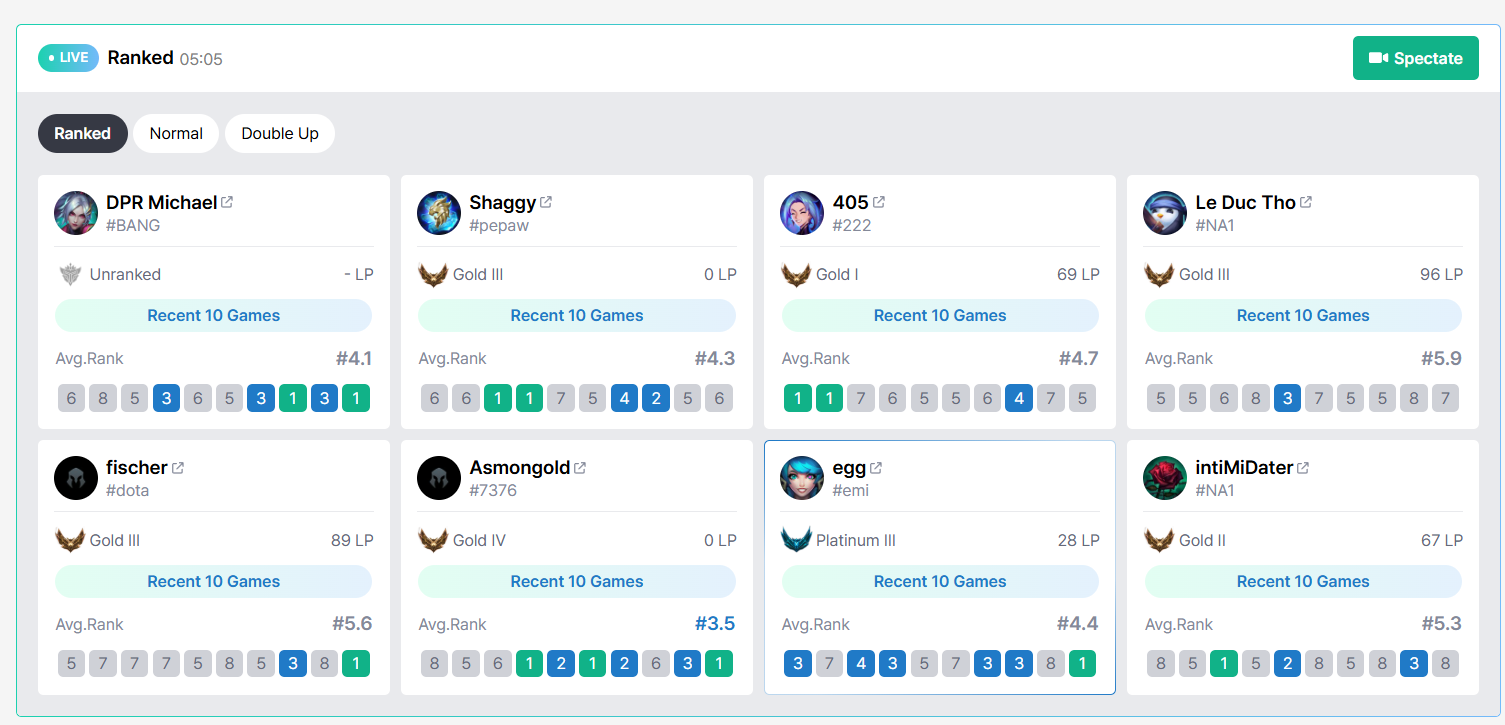Open the fischer player name link

(136, 467)
